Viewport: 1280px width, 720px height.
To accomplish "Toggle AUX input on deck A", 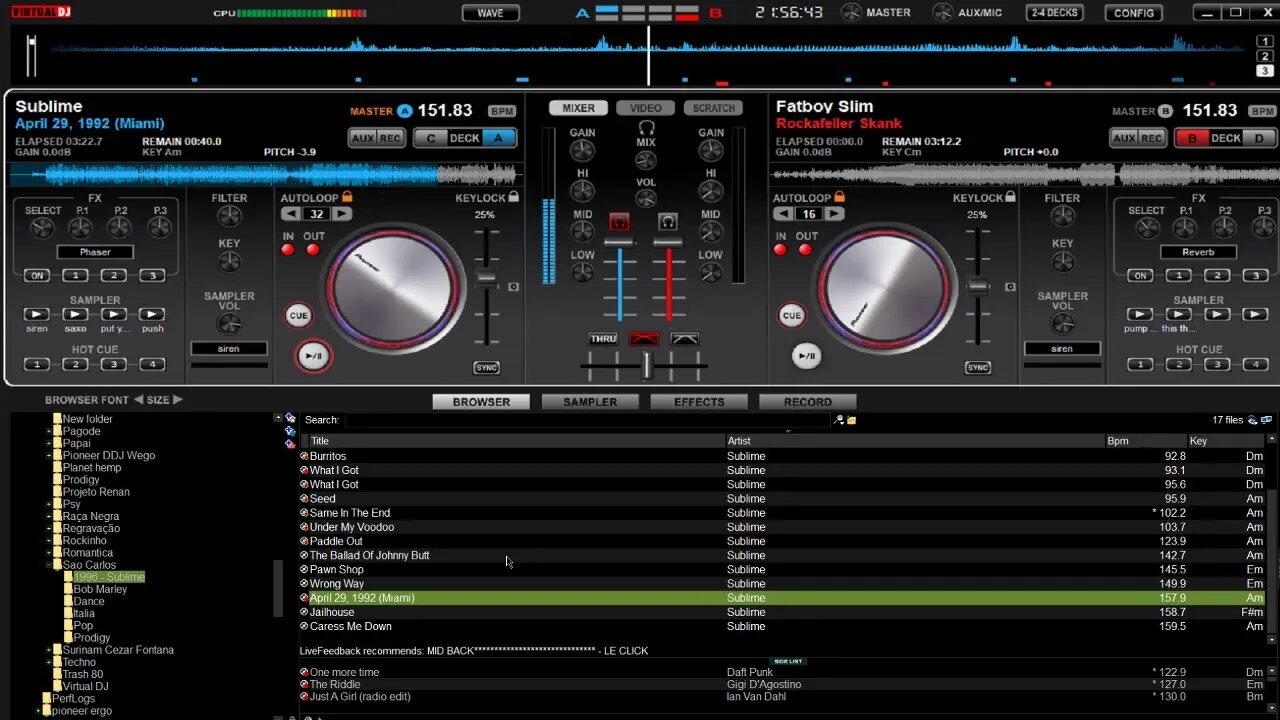I will [x=362, y=138].
